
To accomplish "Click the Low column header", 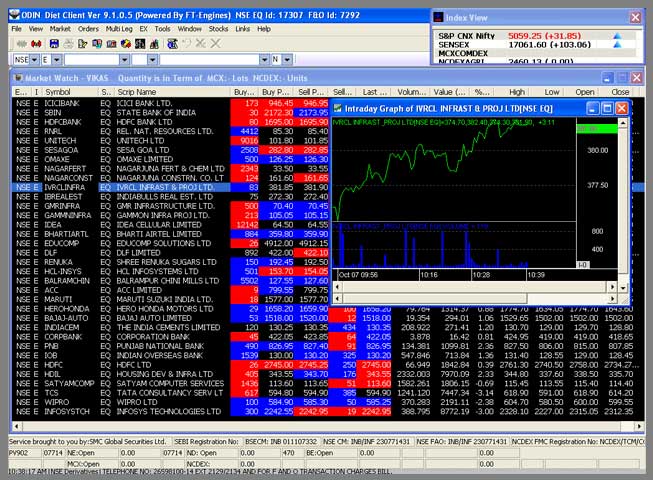I will point(546,92).
